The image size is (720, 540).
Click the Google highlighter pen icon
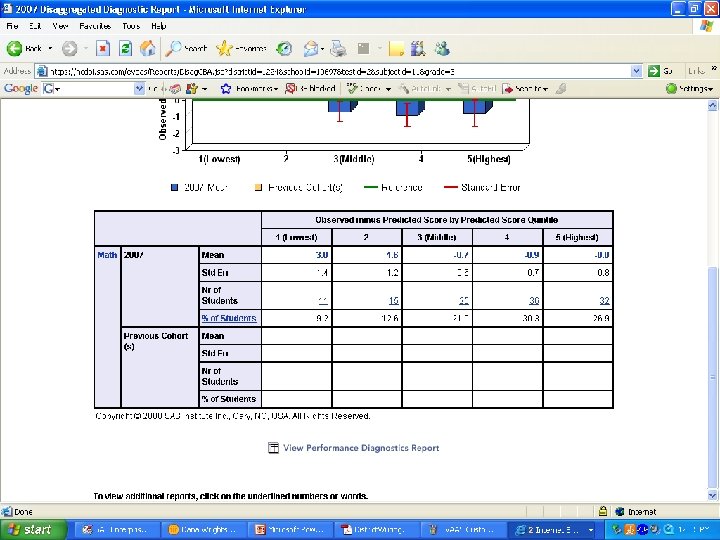pyautogui.click(x=561, y=89)
